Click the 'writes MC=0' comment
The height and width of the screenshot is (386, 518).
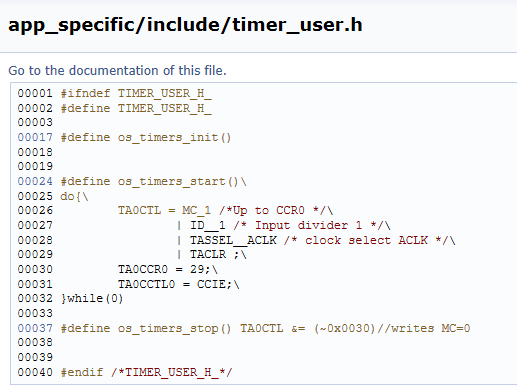430,328
